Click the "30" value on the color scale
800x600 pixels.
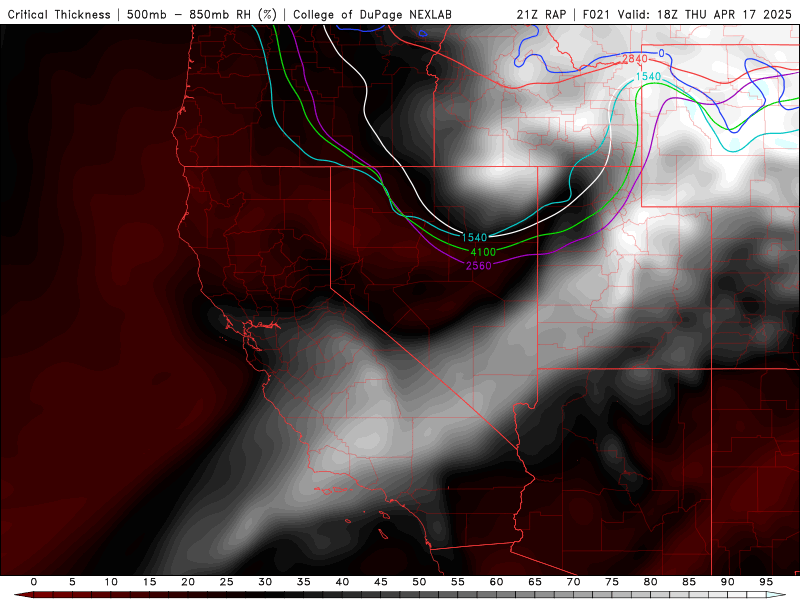tap(265, 582)
